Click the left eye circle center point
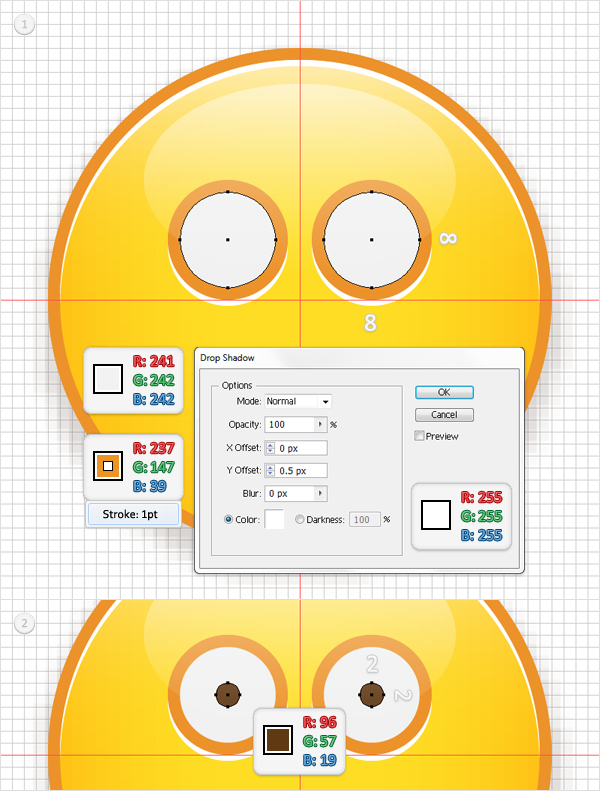 tap(228, 240)
